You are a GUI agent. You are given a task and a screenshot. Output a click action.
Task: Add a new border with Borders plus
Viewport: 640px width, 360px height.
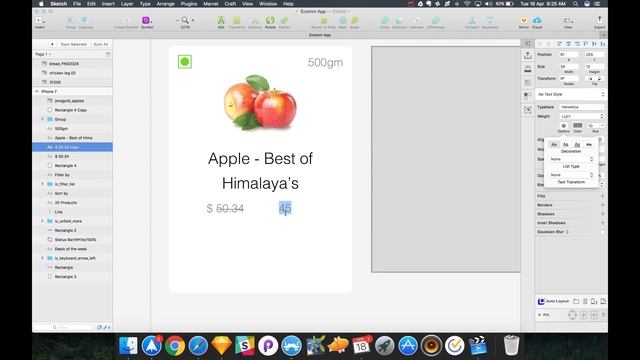602,205
